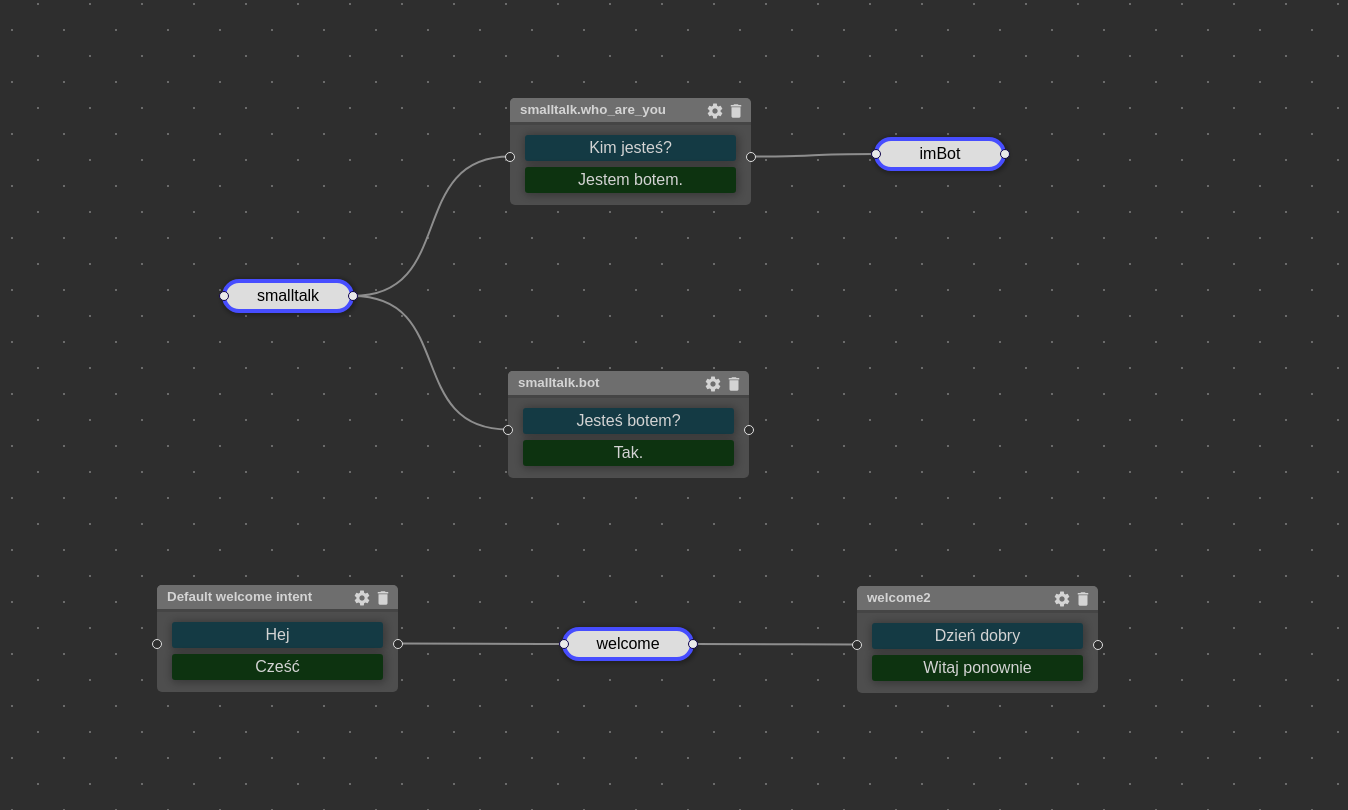Click input port of Default welcome intent
Viewport: 1348px width, 810px height.
coord(157,644)
